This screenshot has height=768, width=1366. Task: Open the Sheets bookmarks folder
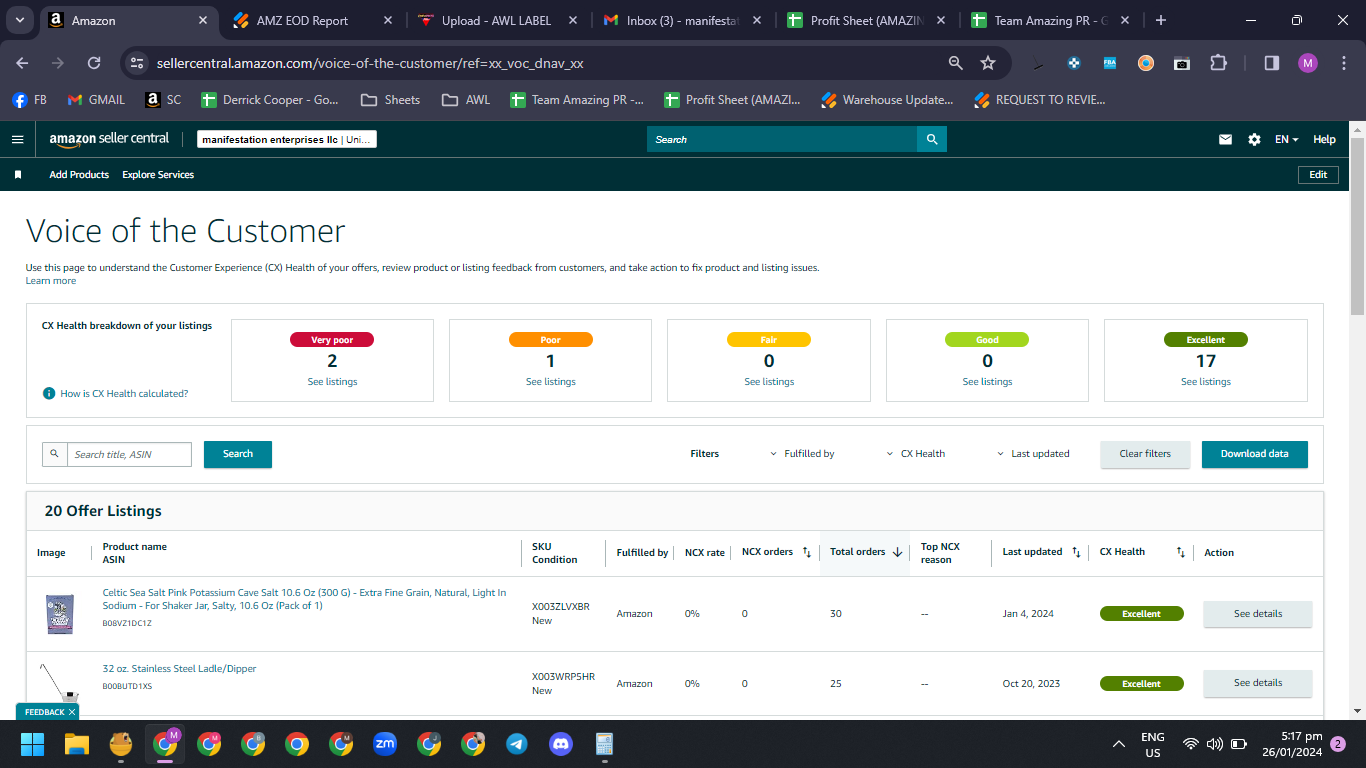click(x=390, y=100)
